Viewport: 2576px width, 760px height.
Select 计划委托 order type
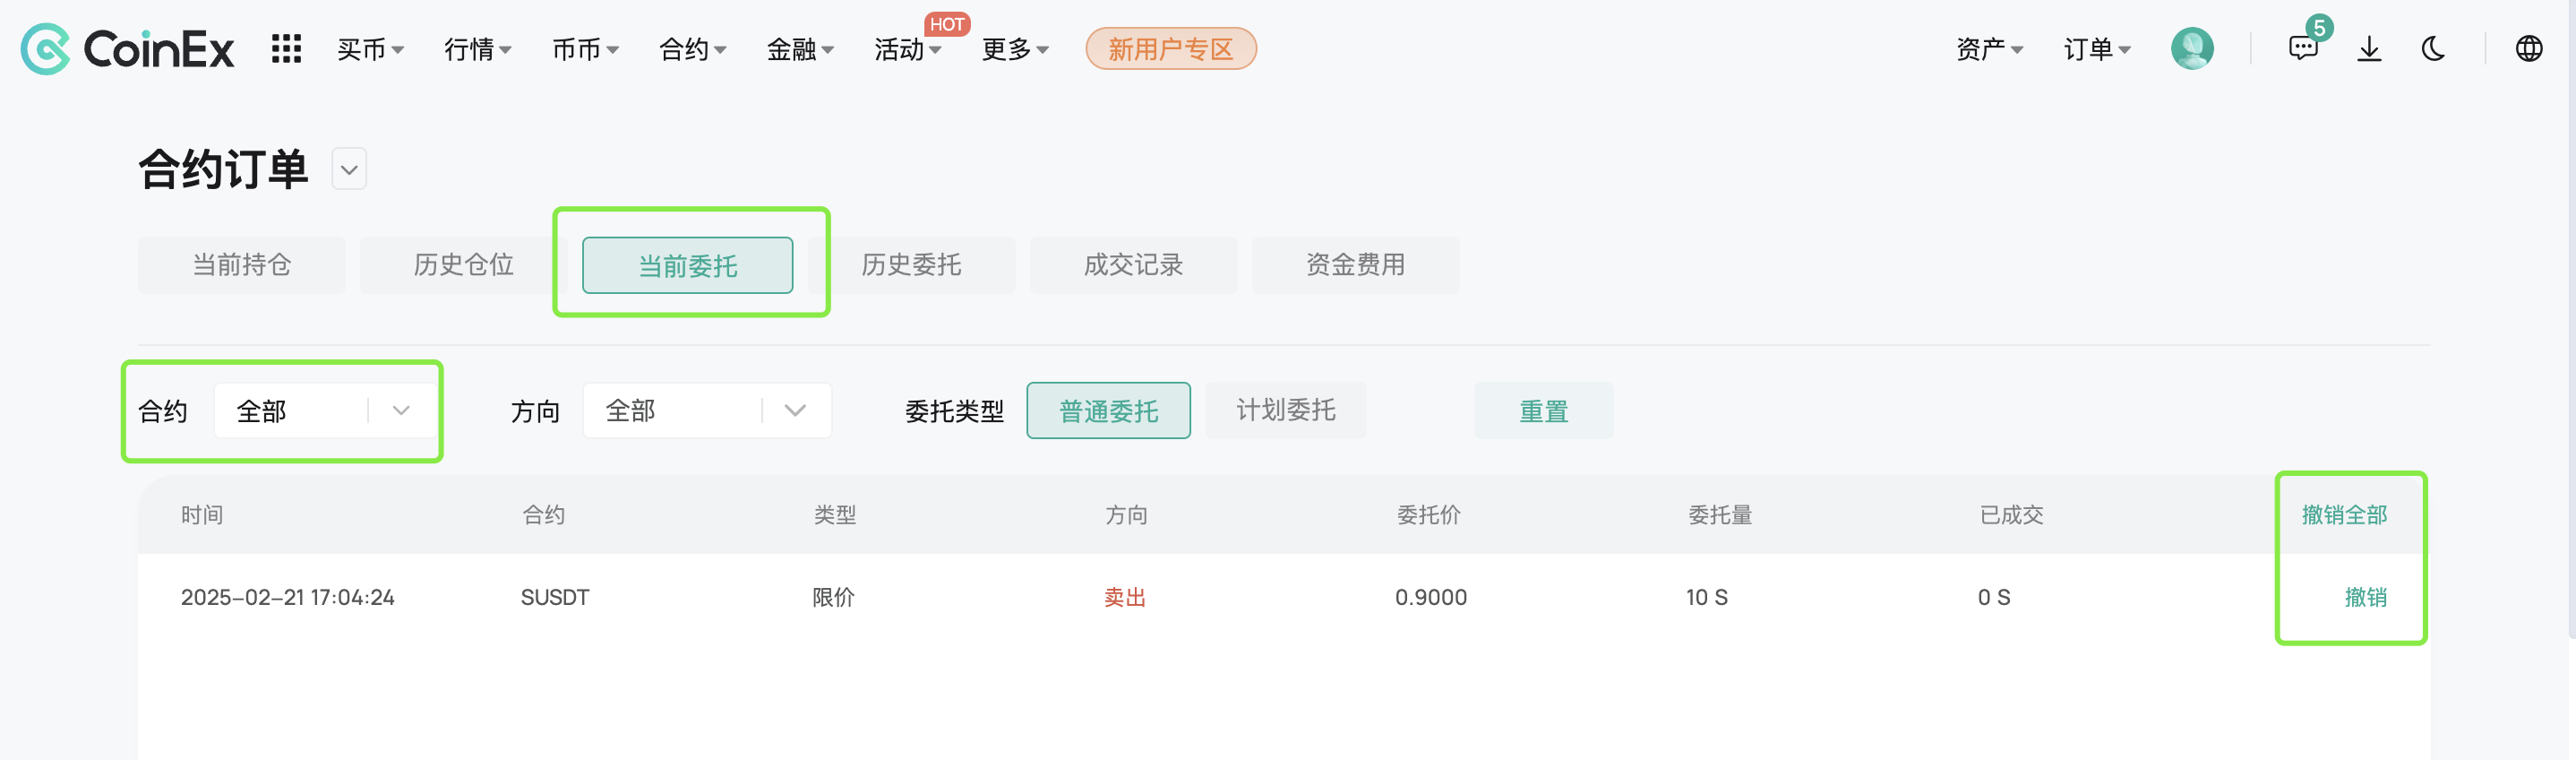(x=1285, y=410)
